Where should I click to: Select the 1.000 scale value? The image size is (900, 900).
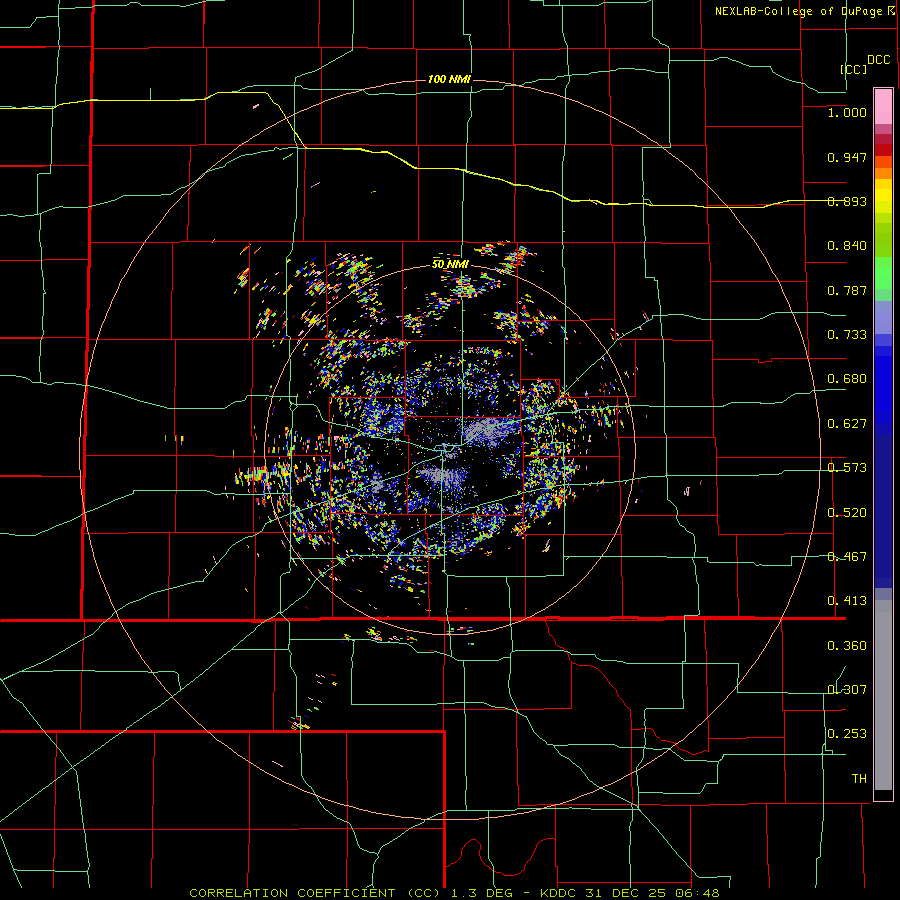(x=847, y=112)
